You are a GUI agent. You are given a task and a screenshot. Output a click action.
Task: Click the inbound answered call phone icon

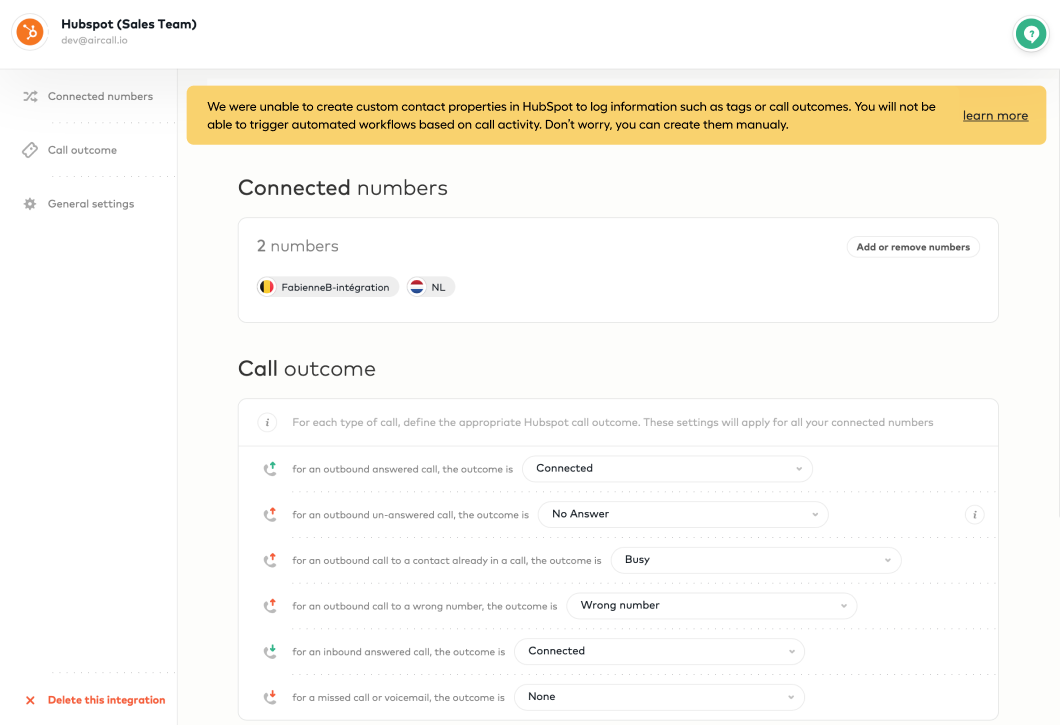point(270,651)
